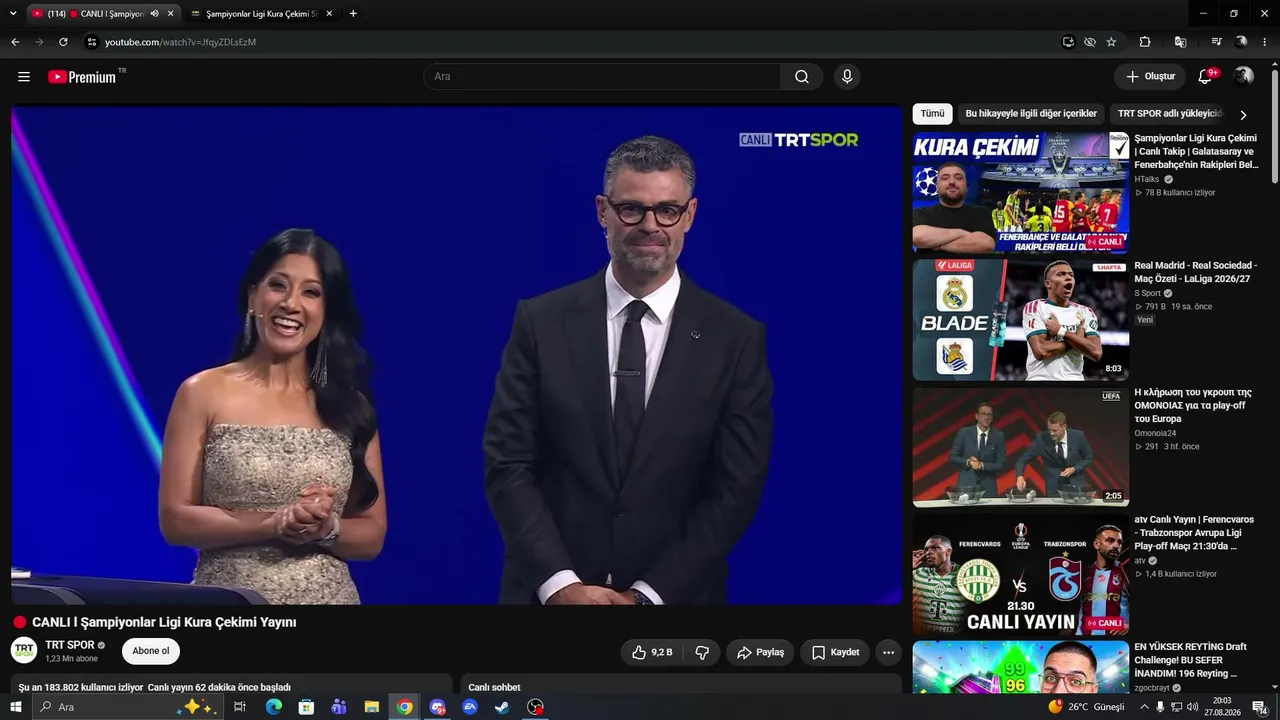This screenshot has height=720, width=1280.
Task: Select 'Bu hikayeyle ilgili diğer içerikler' chip
Action: click(1031, 114)
